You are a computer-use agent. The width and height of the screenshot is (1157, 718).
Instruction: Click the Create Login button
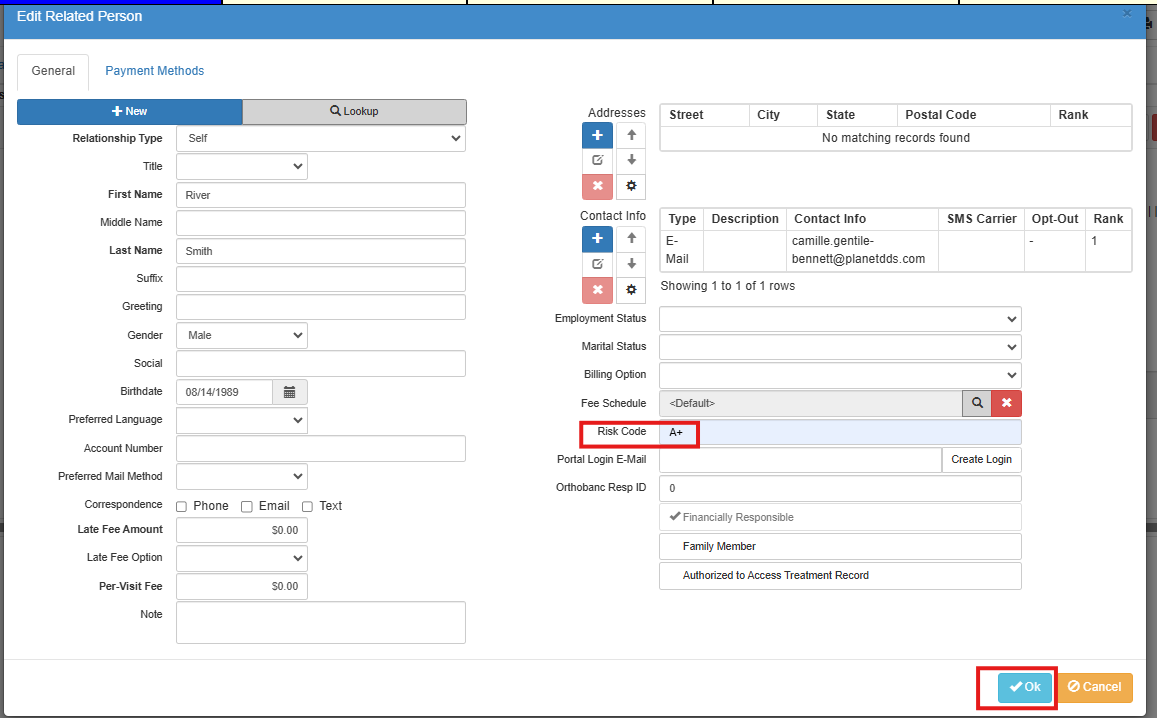click(981, 460)
